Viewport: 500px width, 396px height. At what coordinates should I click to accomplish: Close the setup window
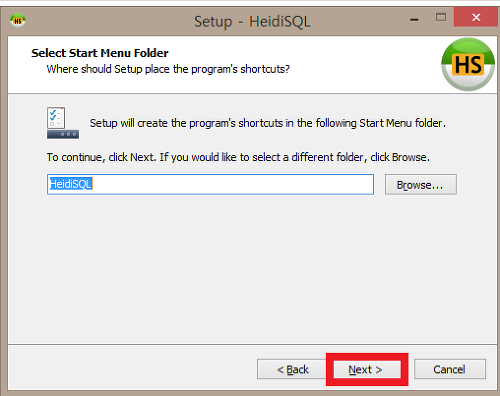(476, 17)
